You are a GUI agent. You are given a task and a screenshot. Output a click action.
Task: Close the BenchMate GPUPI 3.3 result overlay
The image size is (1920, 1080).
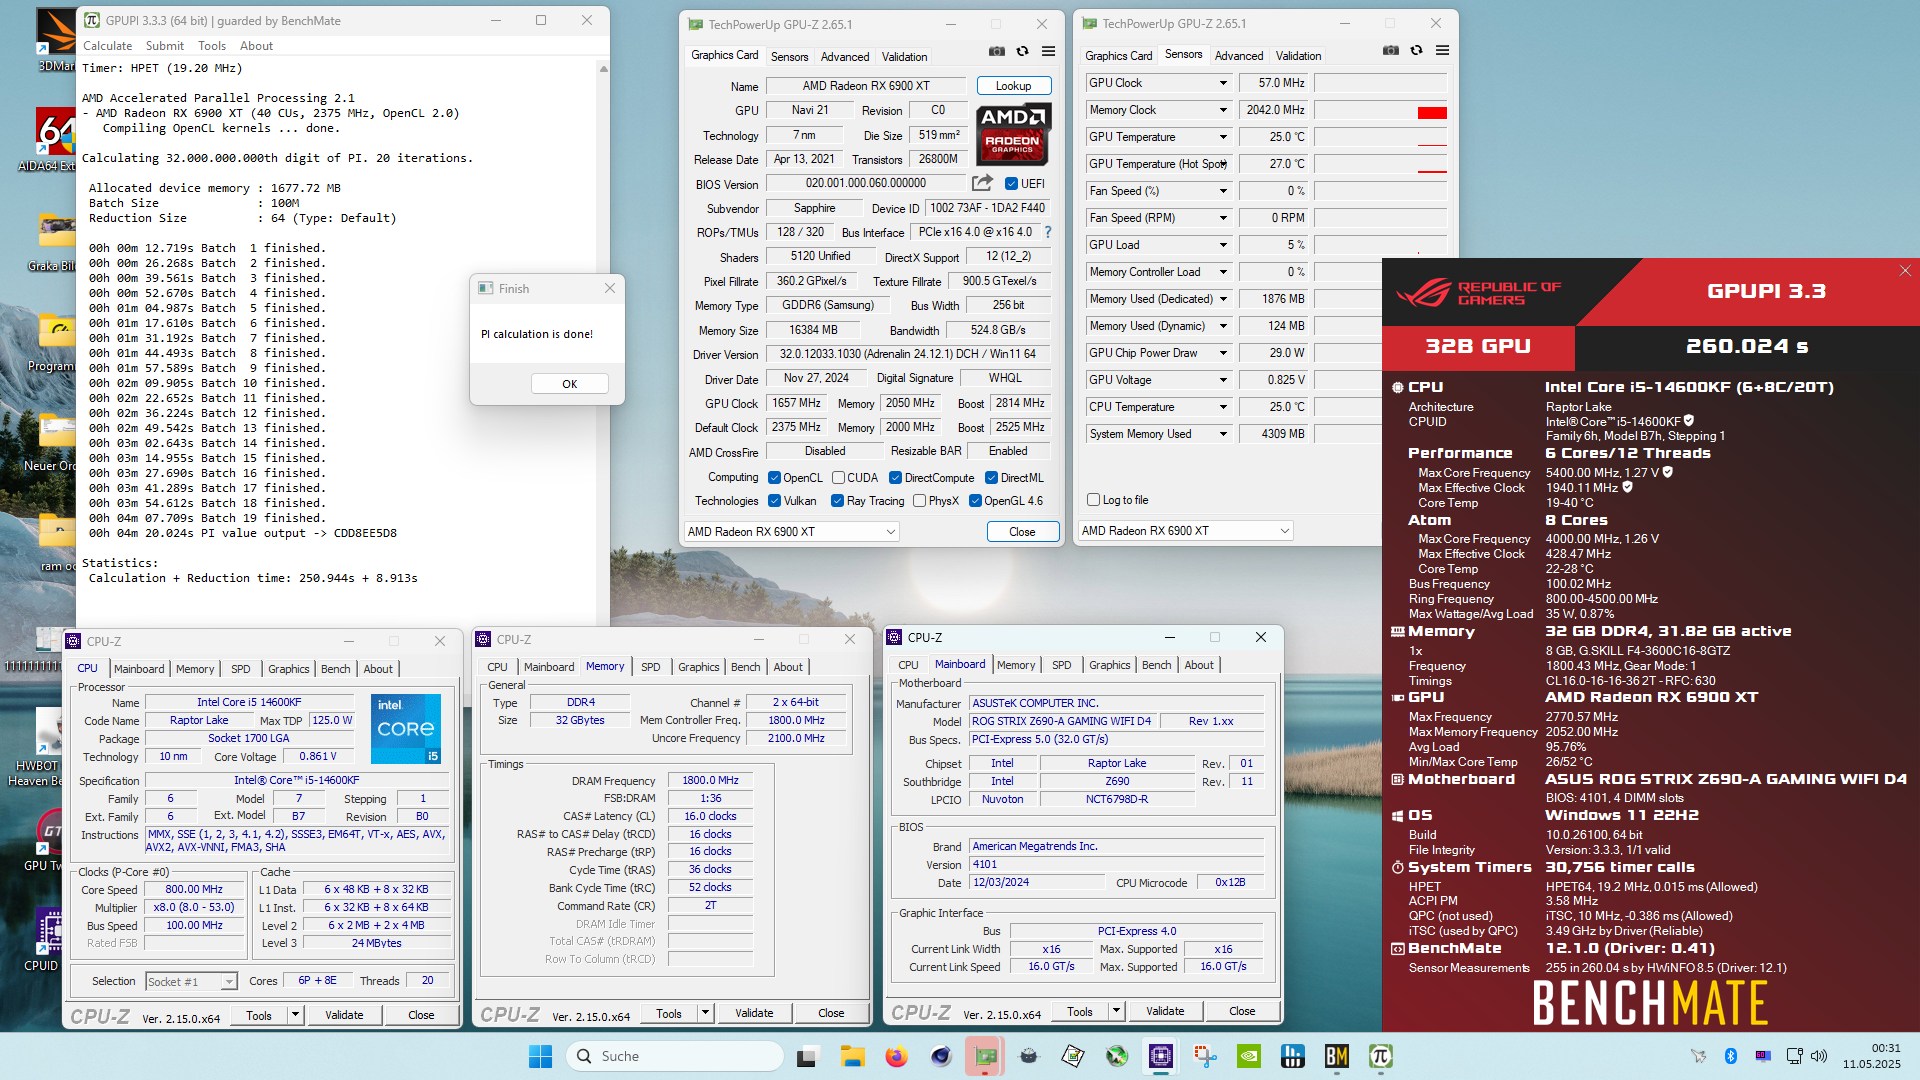pos(1905,271)
